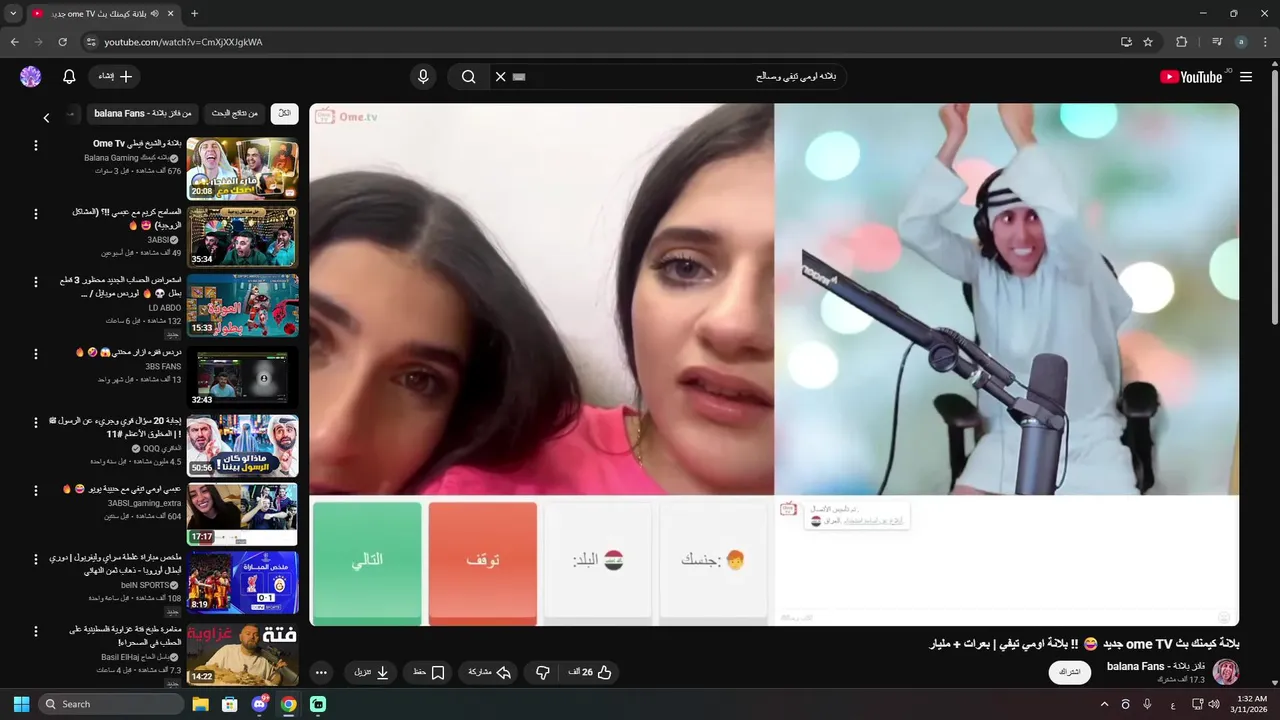Screen dimensions: 1280x720
Task: Open balana Fans channel name link
Action: 1155,666
